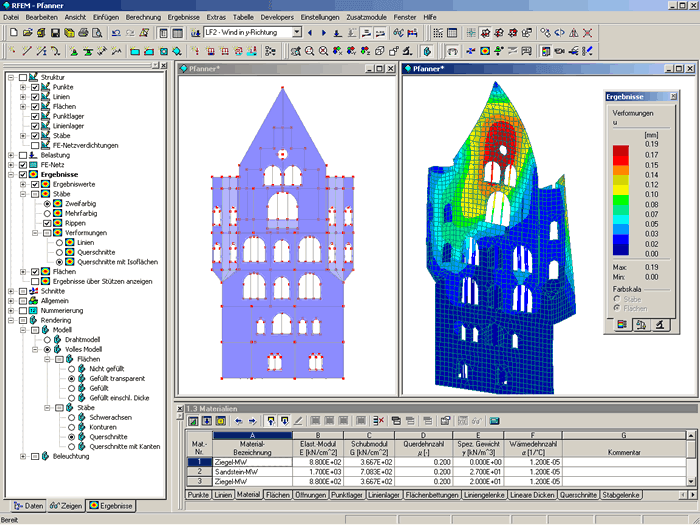
Task: Select the Mehrfarbig radio button
Action: [47, 213]
